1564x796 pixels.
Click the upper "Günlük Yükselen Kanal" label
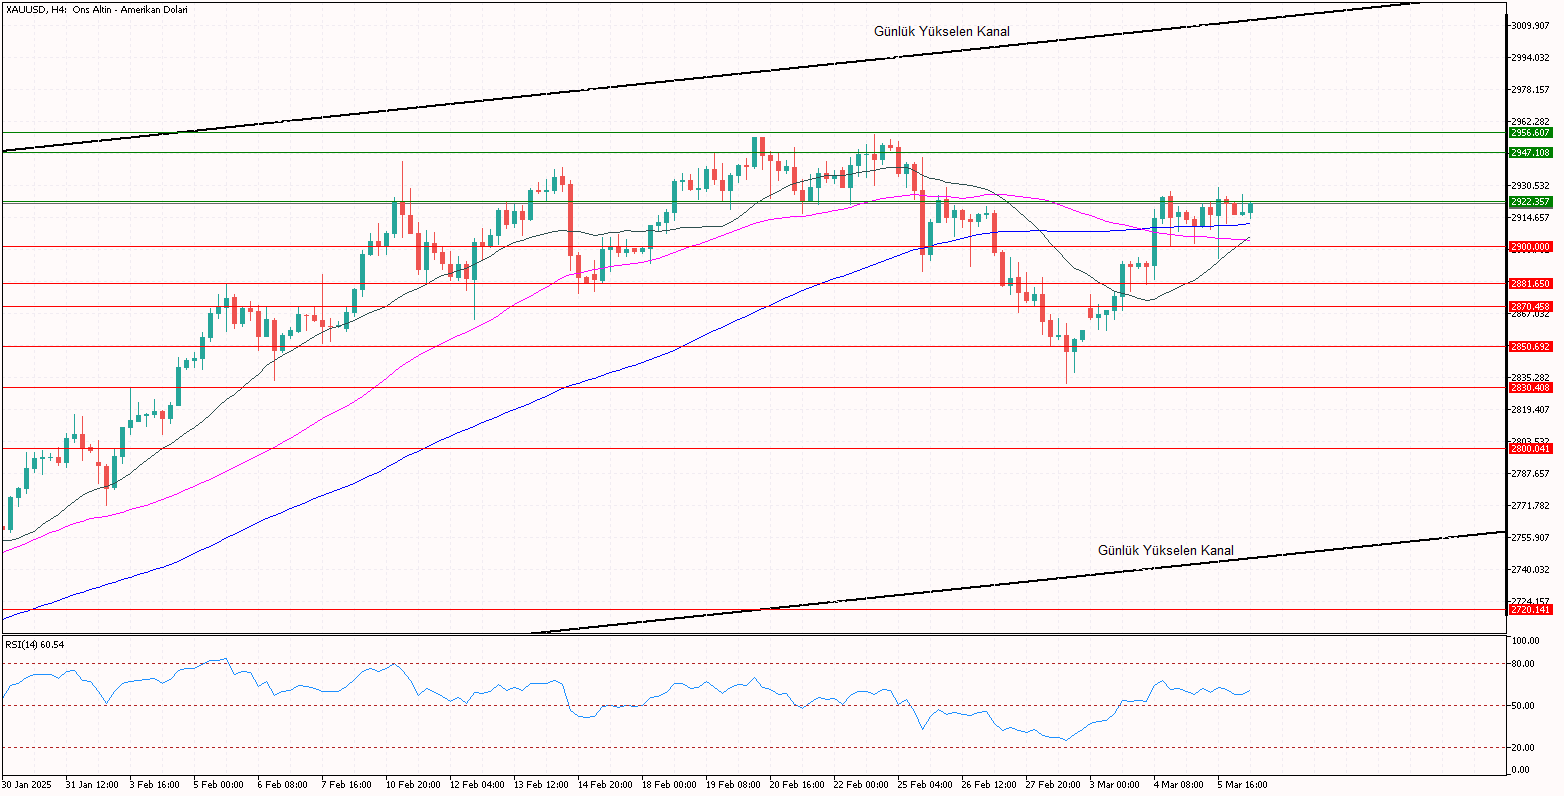(942, 31)
